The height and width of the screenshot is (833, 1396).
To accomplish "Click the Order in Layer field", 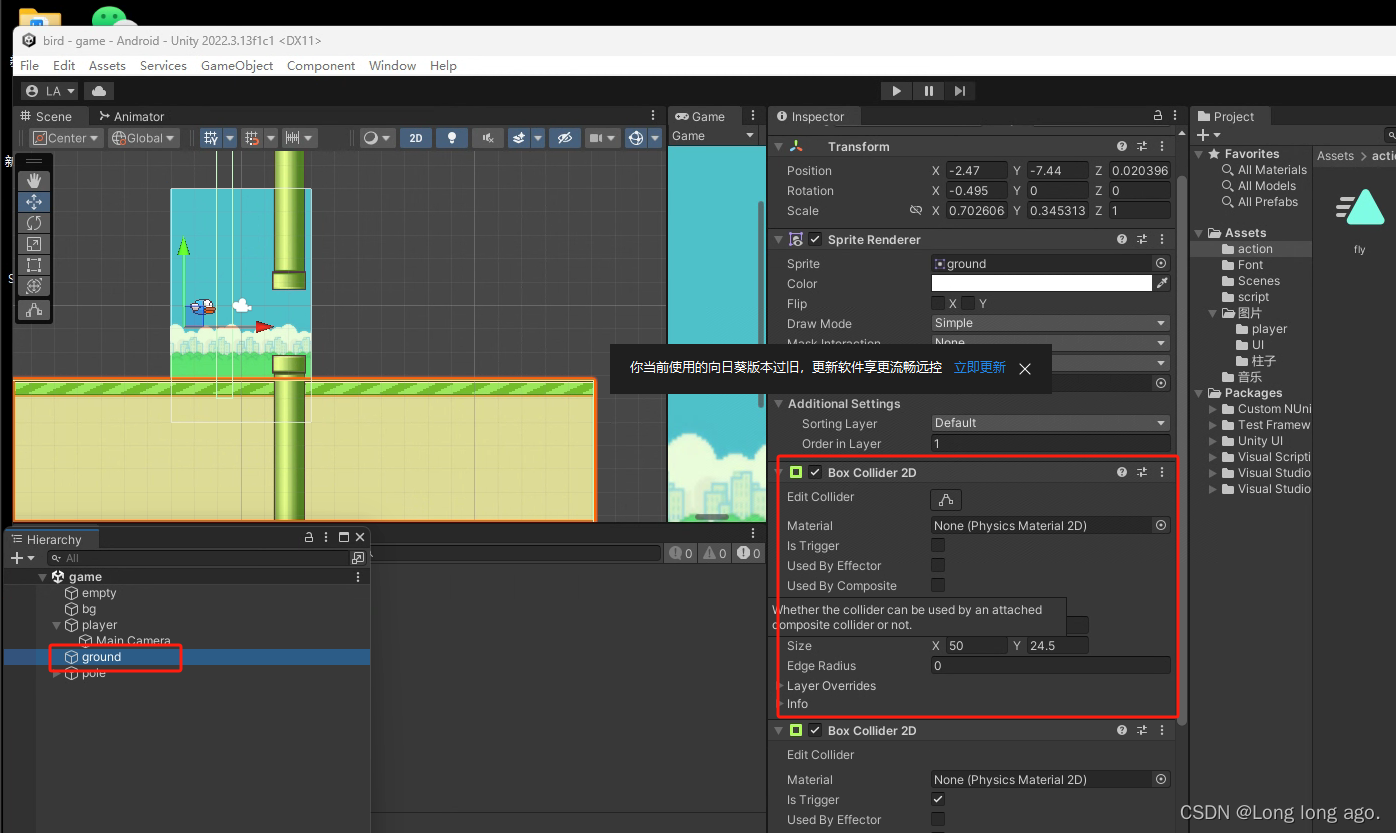I will tap(1050, 443).
